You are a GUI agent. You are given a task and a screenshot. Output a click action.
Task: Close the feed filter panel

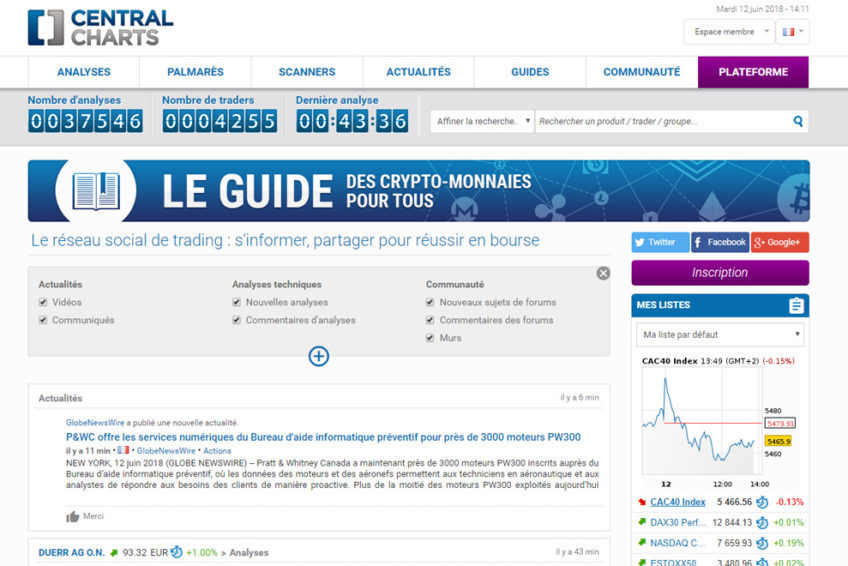pyautogui.click(x=603, y=274)
